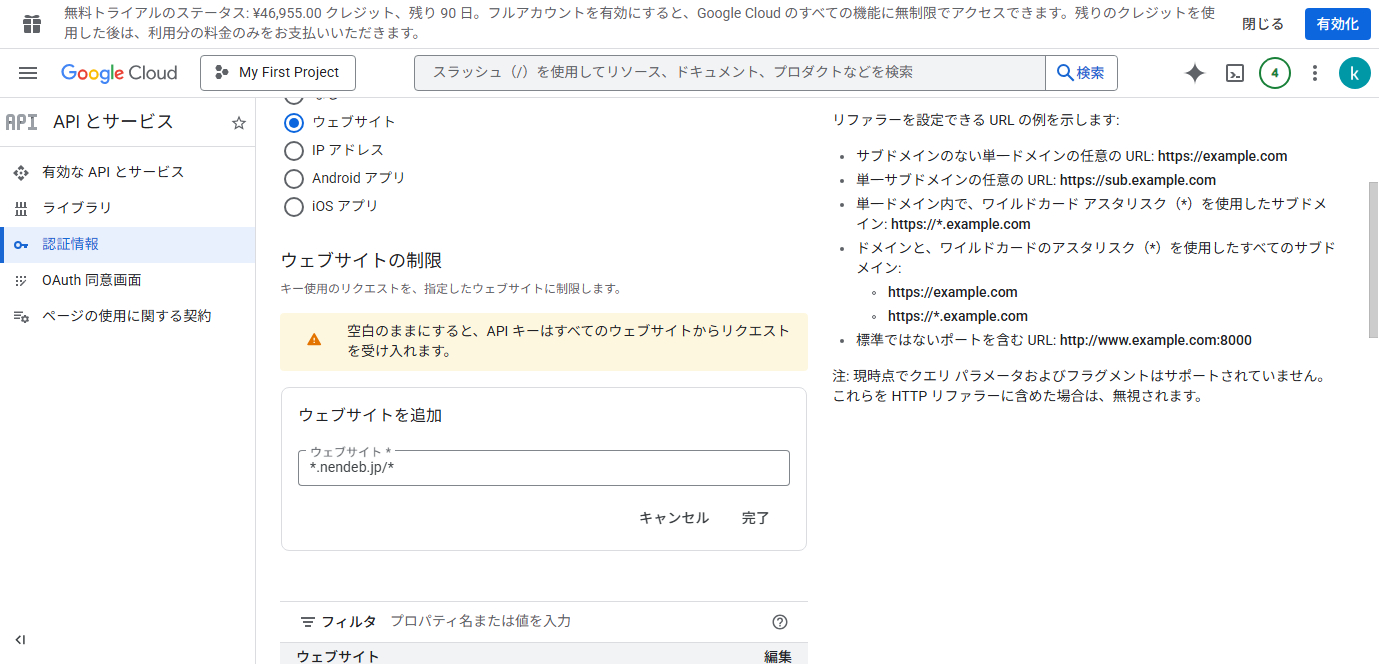This screenshot has height=664, width=1379.
Task: Choose the iOS アプリ radio option
Action: (x=294, y=206)
